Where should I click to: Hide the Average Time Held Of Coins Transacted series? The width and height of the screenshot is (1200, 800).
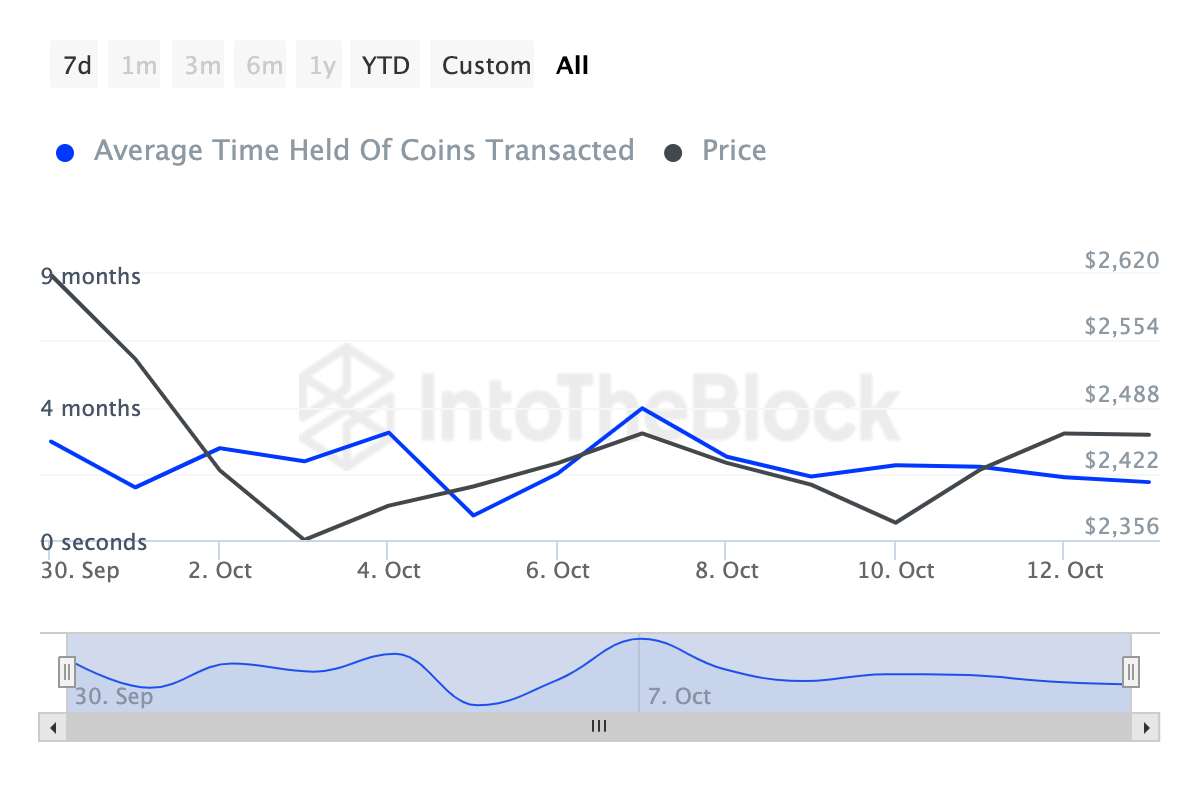pyautogui.click(x=364, y=151)
